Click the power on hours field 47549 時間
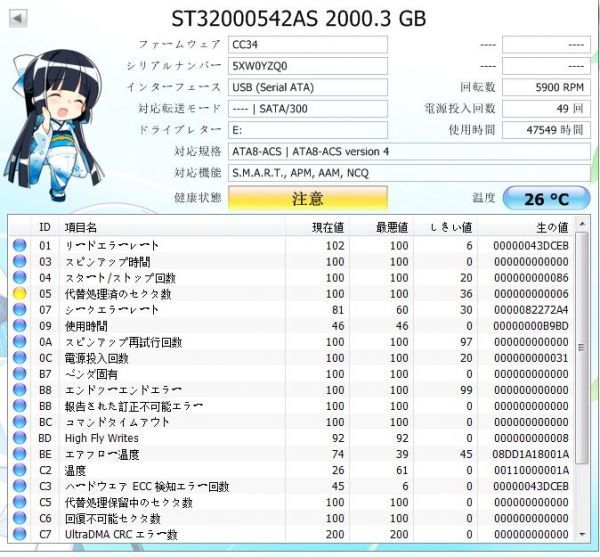 546,130
